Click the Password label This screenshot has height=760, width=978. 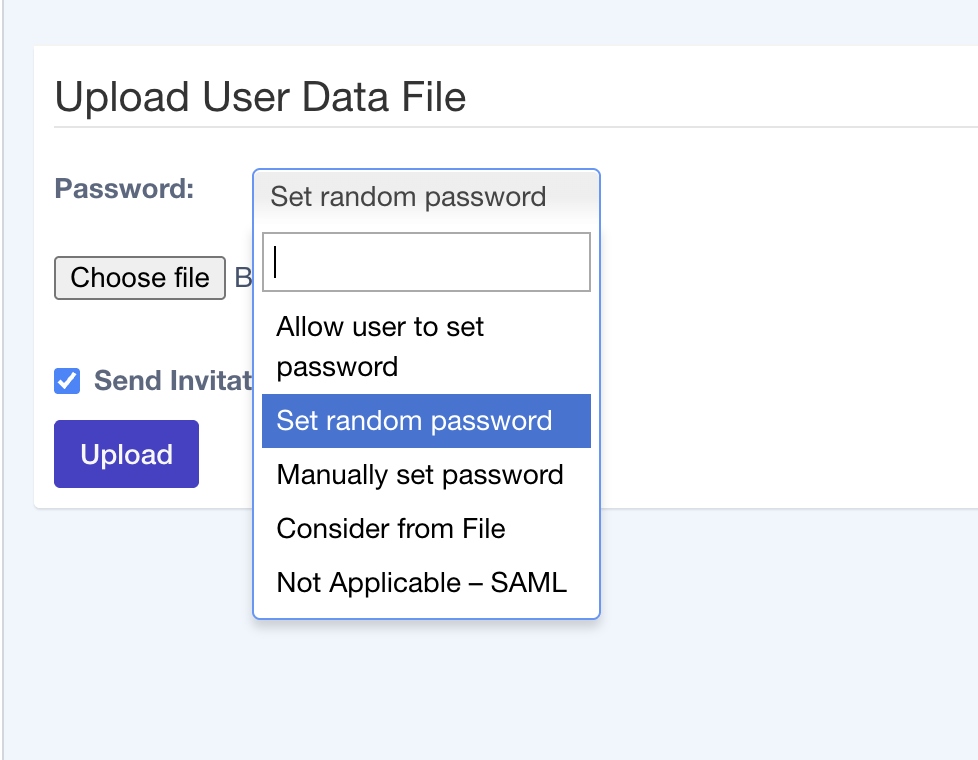[124, 188]
